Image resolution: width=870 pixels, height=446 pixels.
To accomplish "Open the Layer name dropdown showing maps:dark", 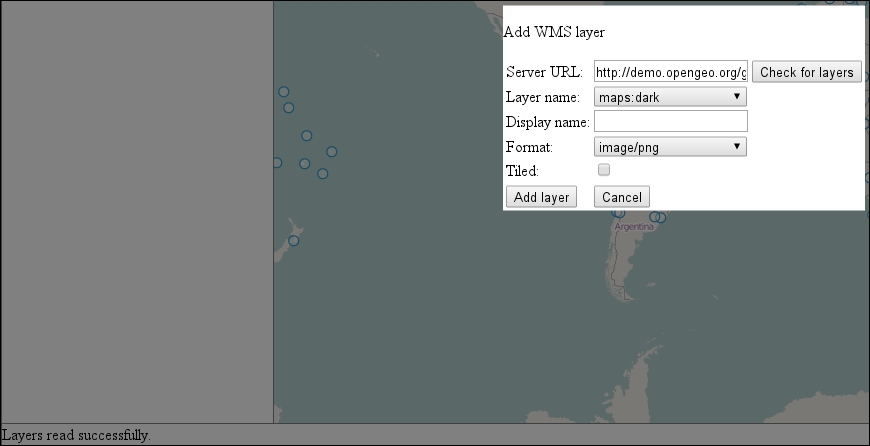I will coord(670,97).
